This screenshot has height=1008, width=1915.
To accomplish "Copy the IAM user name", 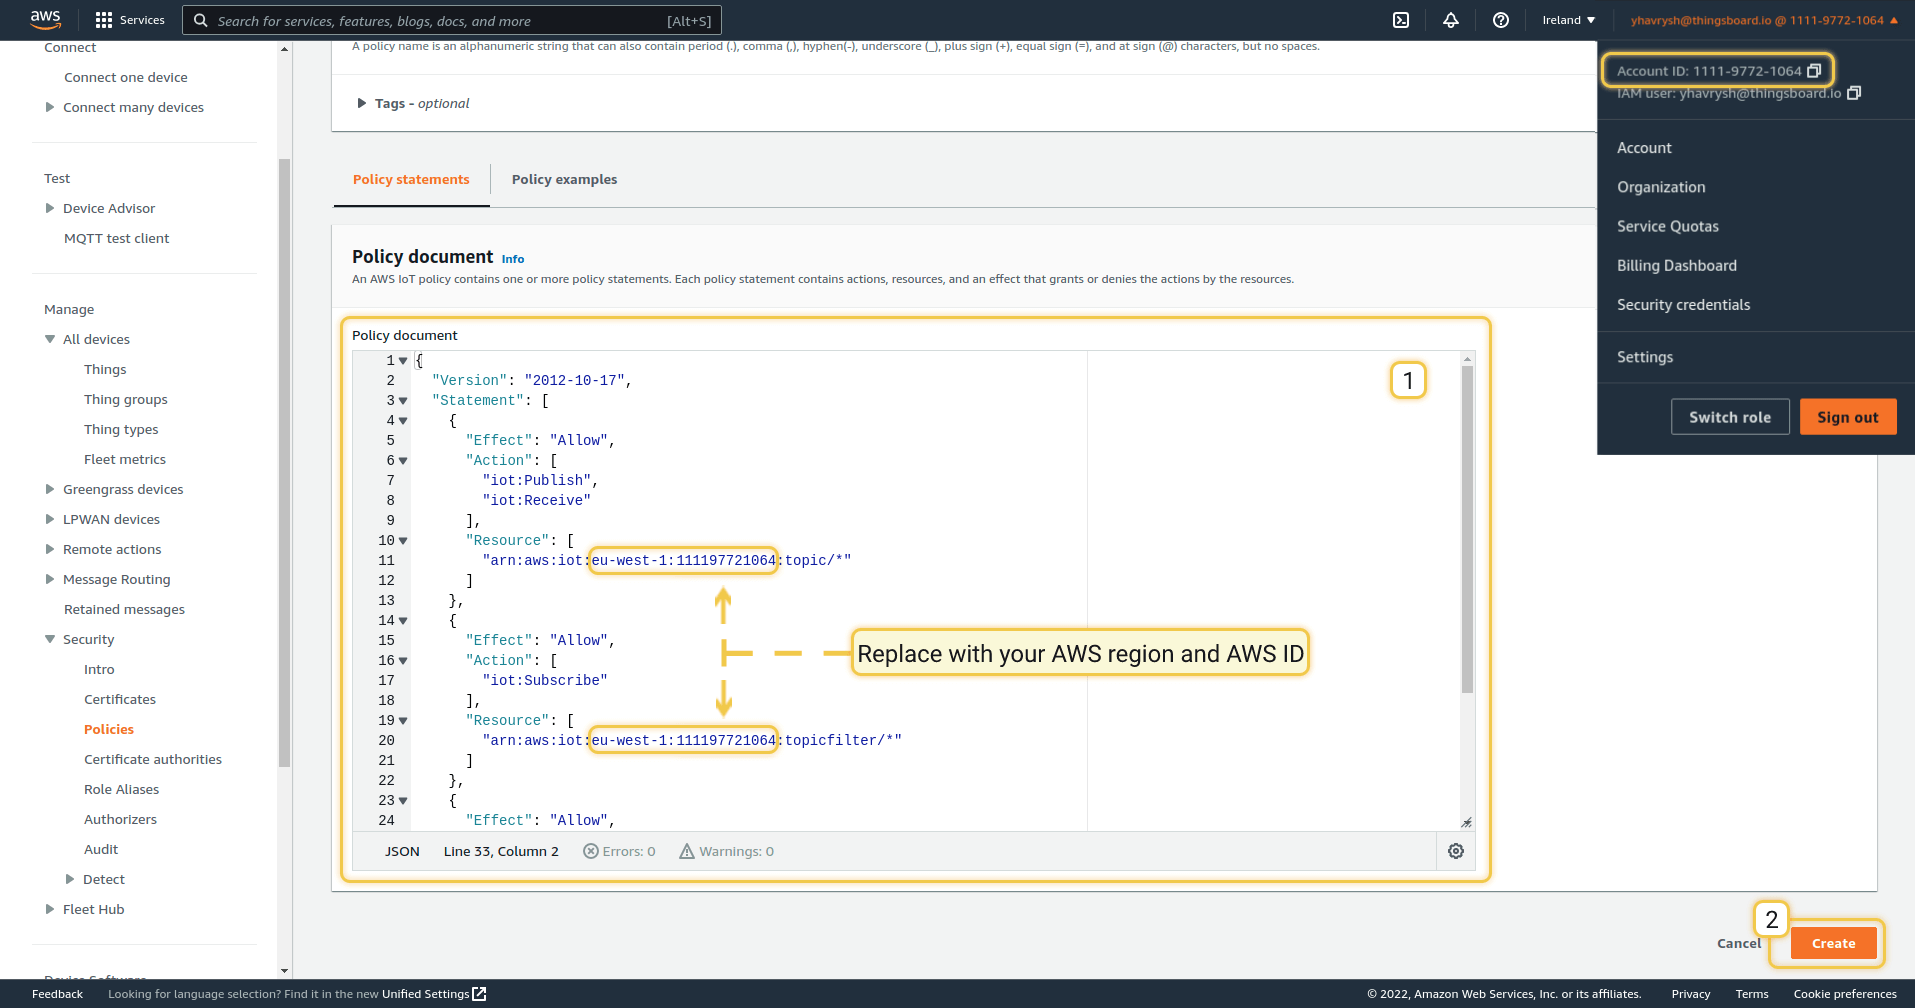I will tap(1854, 93).
